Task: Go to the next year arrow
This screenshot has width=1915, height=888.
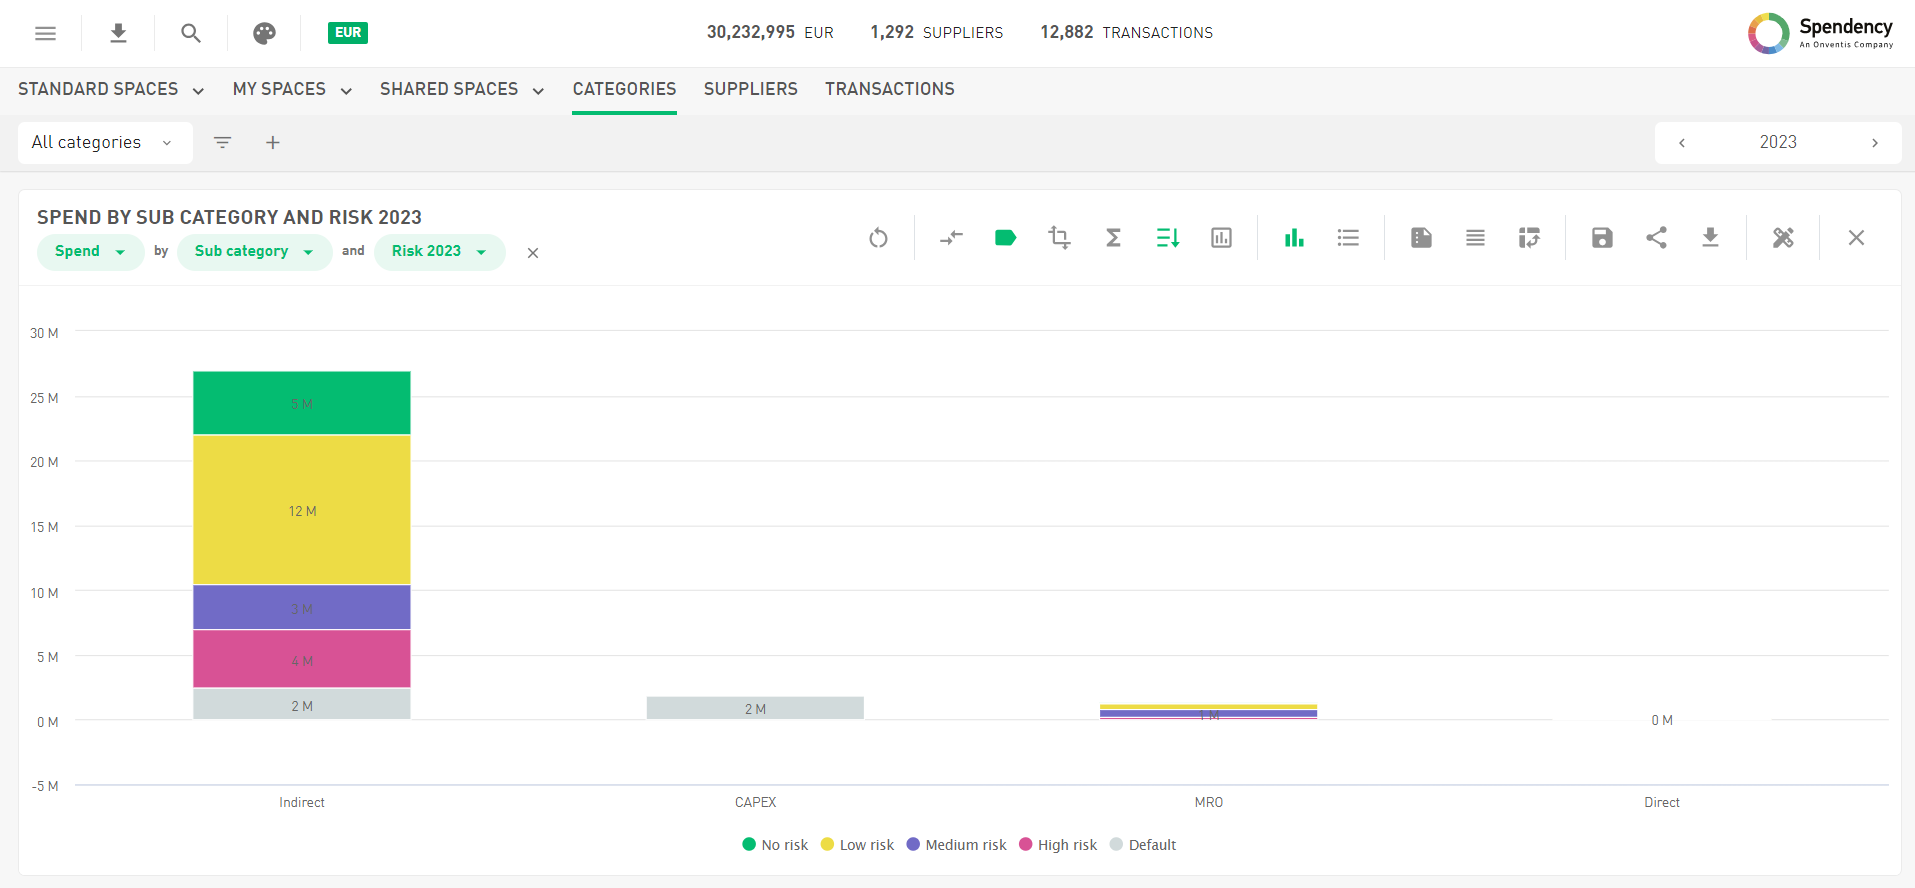Action: coord(1874,143)
